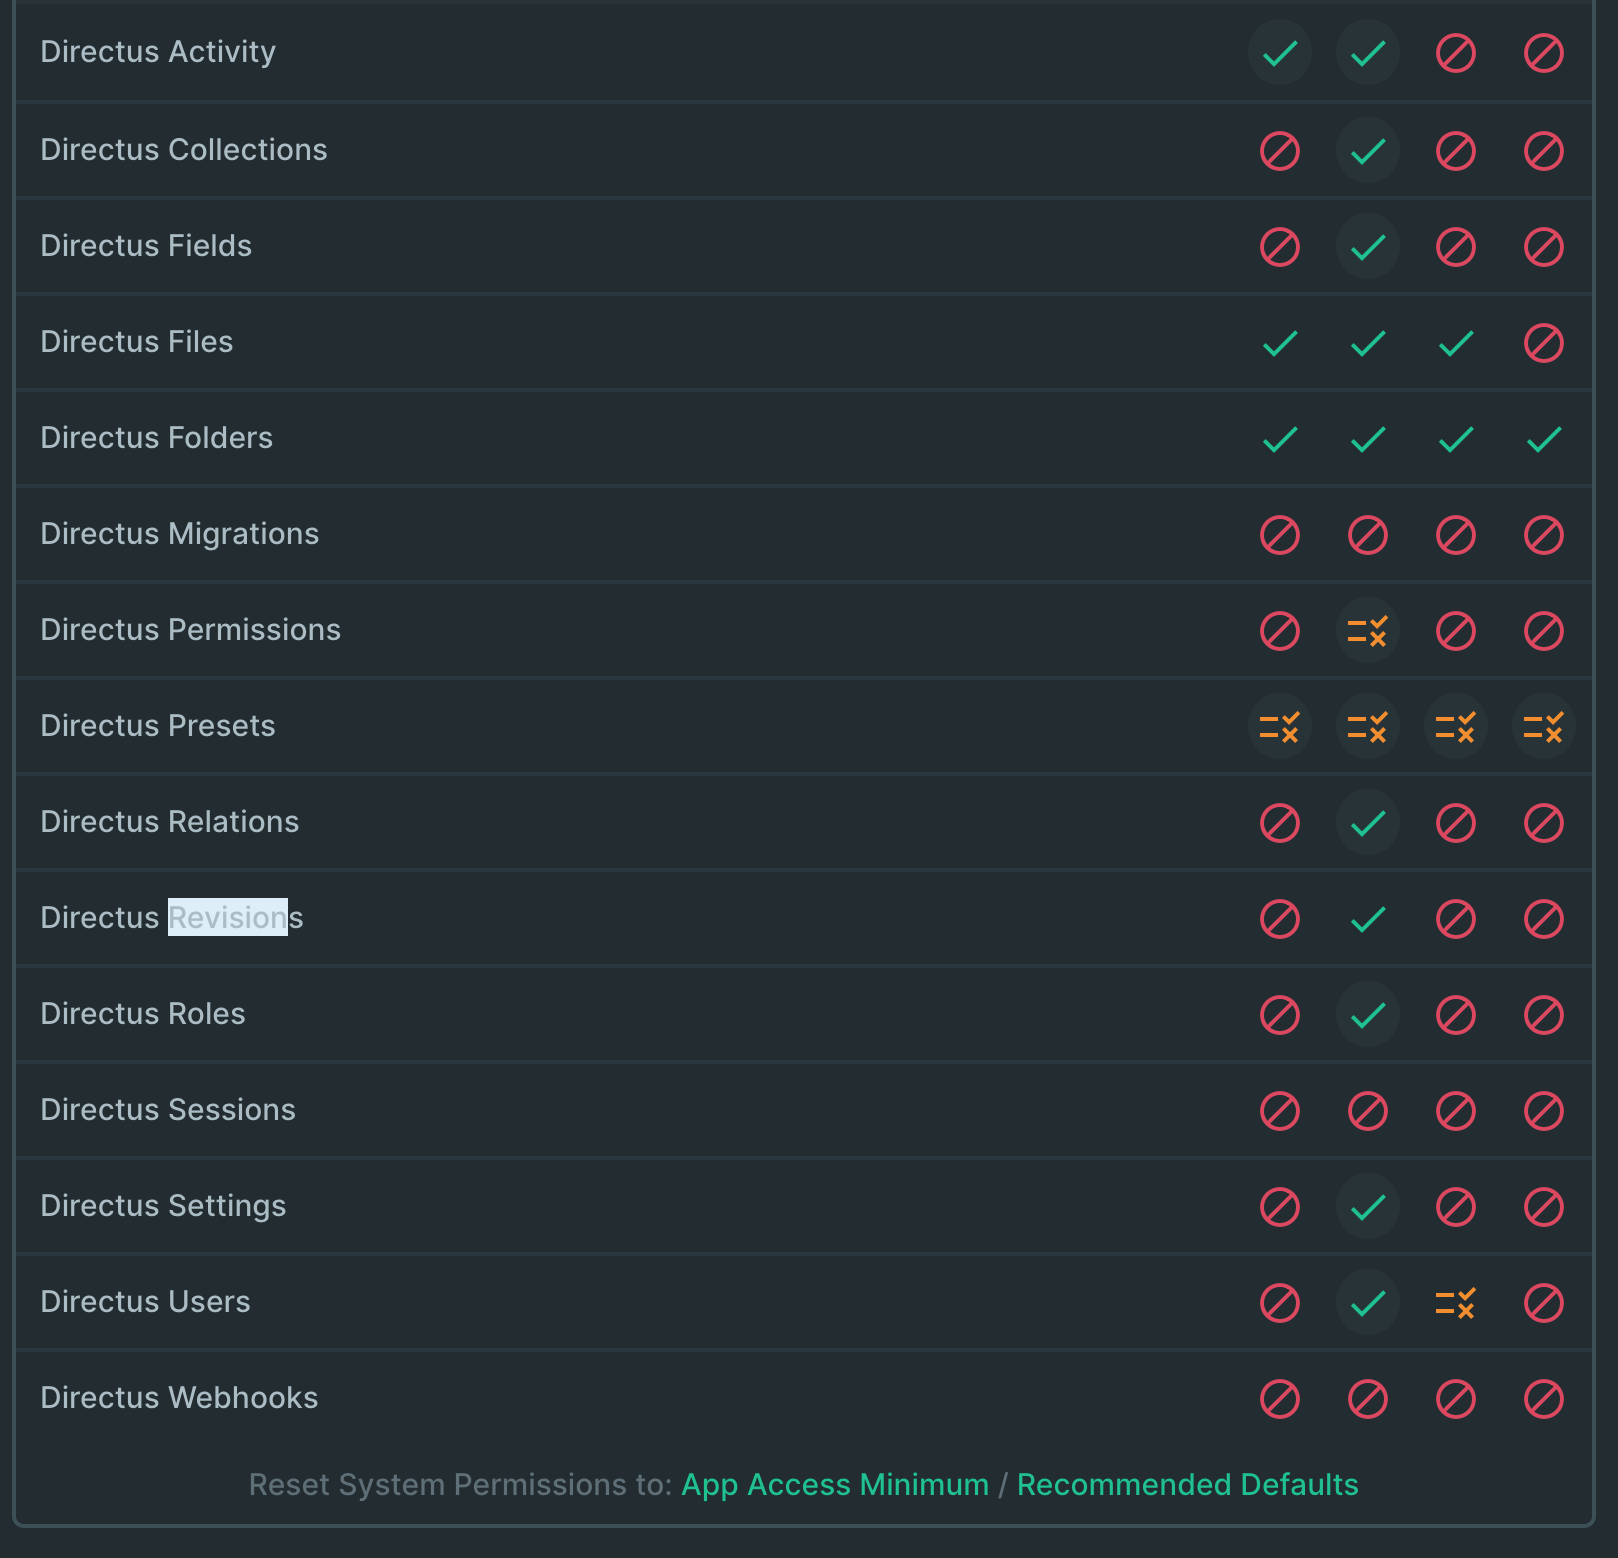
Task: Select the Directus Files collection name
Action: pos(137,342)
